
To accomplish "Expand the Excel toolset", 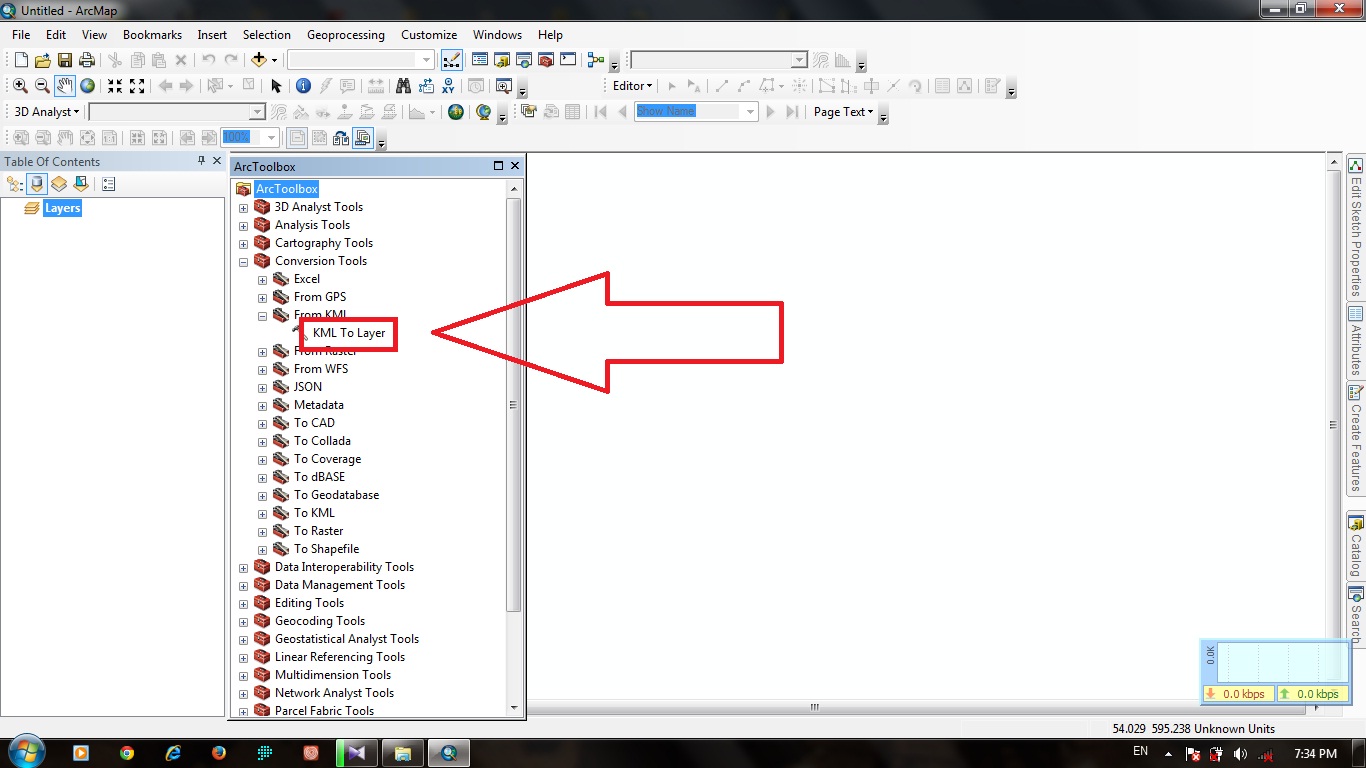I will (262, 280).
